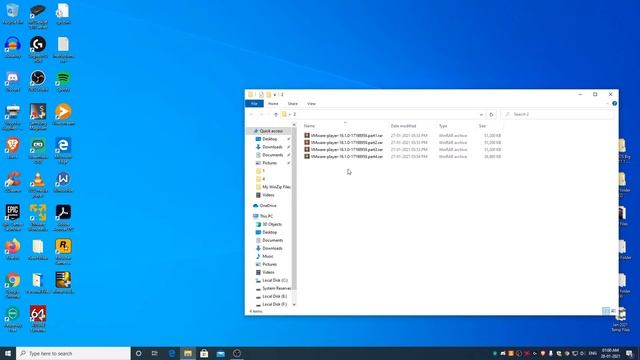The width and height of the screenshot is (640, 360).
Task: Select OneDrive in the navigation pane
Action: (264, 206)
